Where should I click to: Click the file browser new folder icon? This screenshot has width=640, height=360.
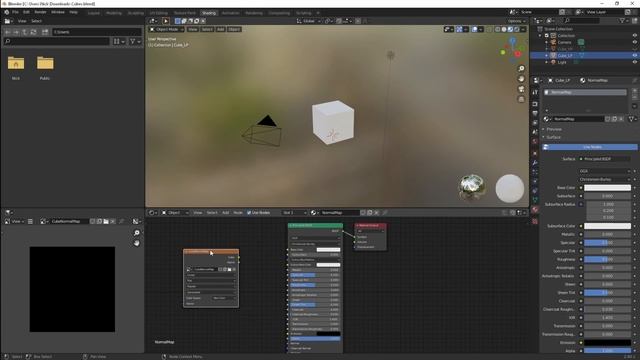click(45, 32)
